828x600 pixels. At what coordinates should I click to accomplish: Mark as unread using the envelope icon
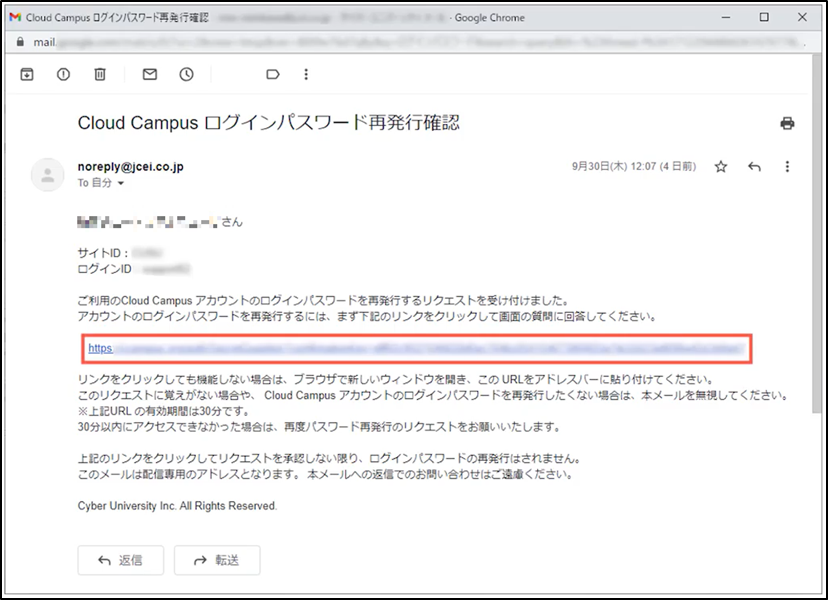(150, 74)
